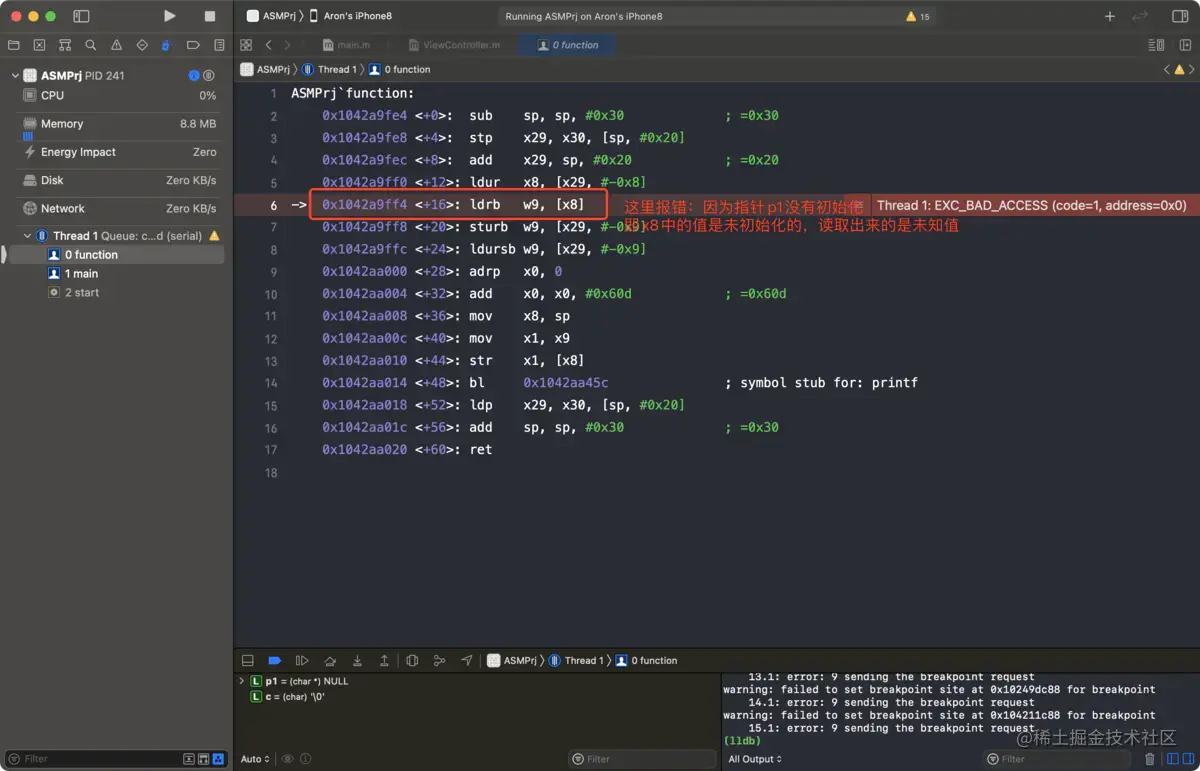
Task: Click the code review arrows icon
Action: pyautogui.click(x=1140, y=16)
